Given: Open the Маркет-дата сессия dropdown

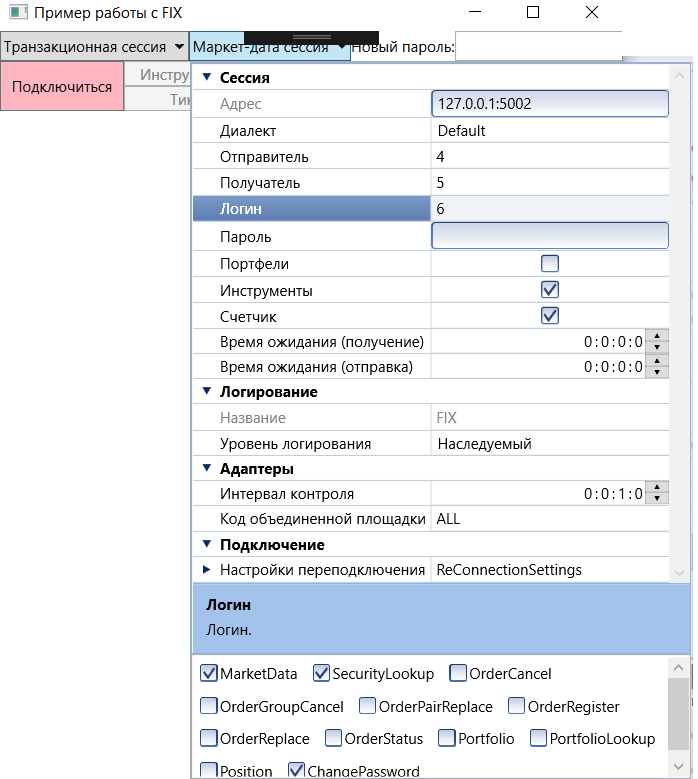Looking at the screenshot, I should coord(269,47).
